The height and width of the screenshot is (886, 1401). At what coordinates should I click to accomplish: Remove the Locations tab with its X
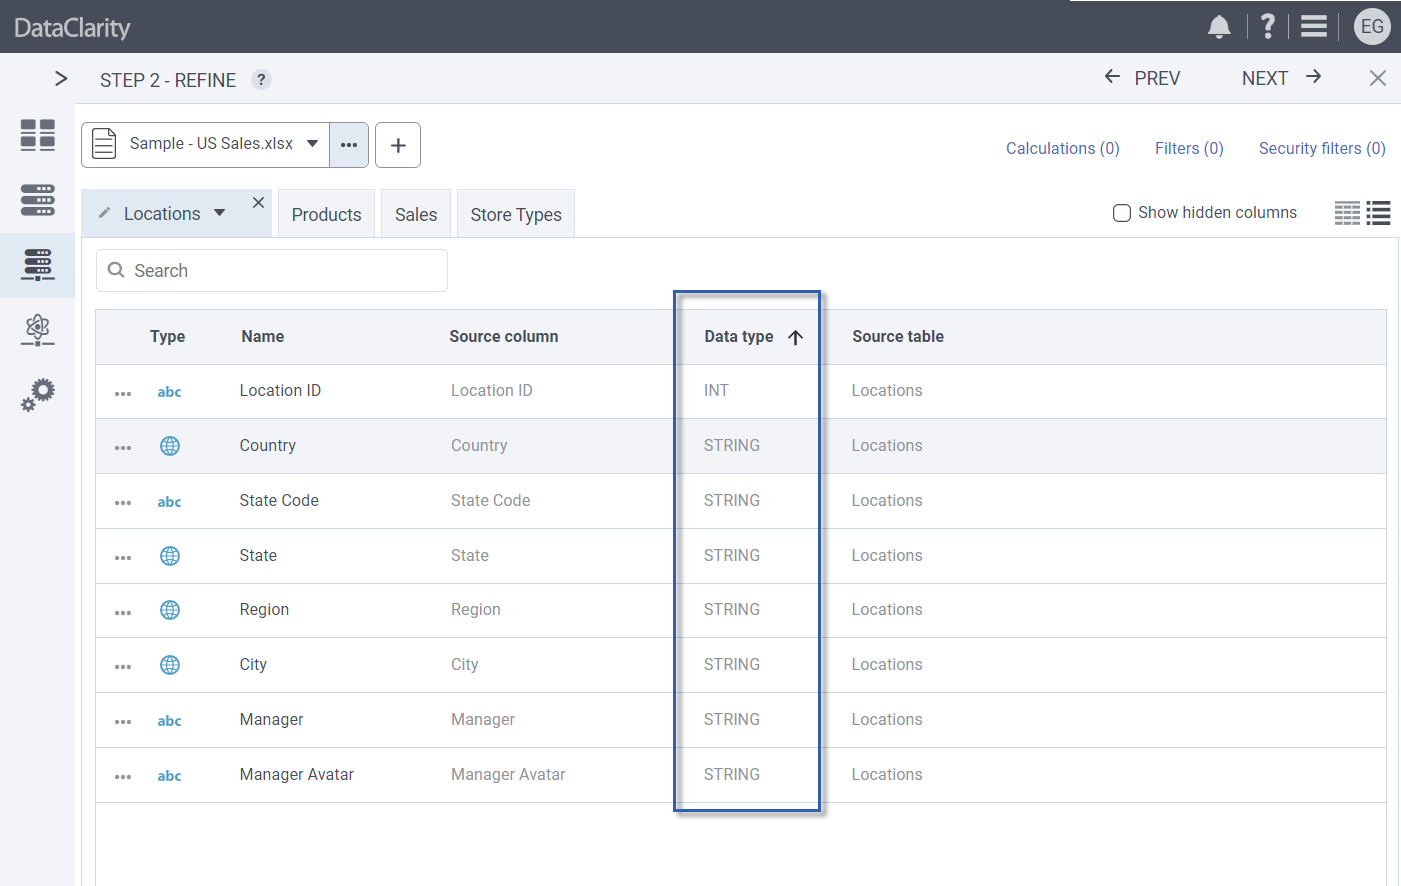click(x=258, y=202)
